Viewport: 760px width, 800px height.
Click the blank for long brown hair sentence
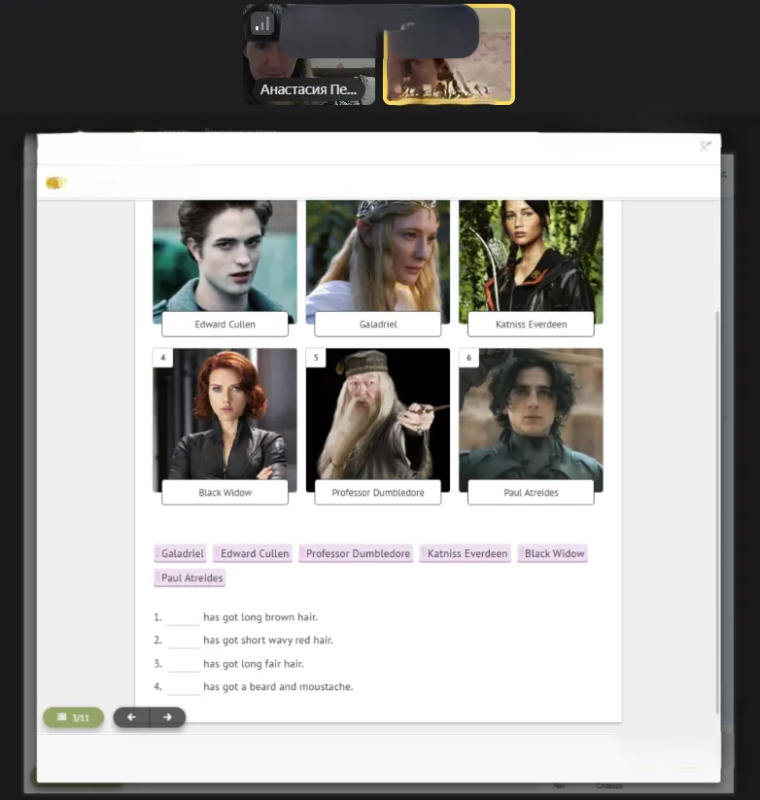point(183,617)
